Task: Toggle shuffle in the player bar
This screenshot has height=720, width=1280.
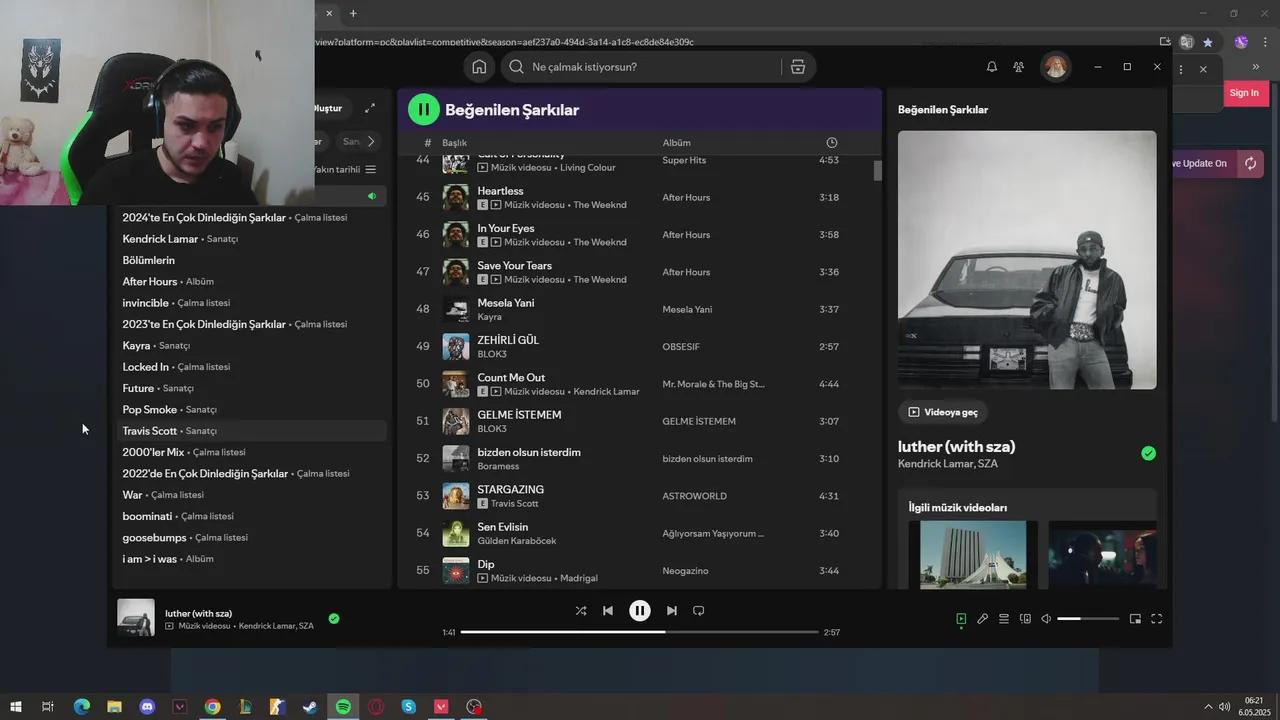Action: tap(581, 611)
